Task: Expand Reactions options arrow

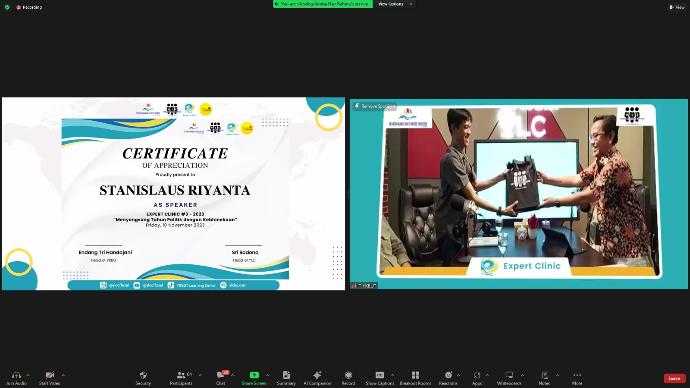Action: point(459,375)
